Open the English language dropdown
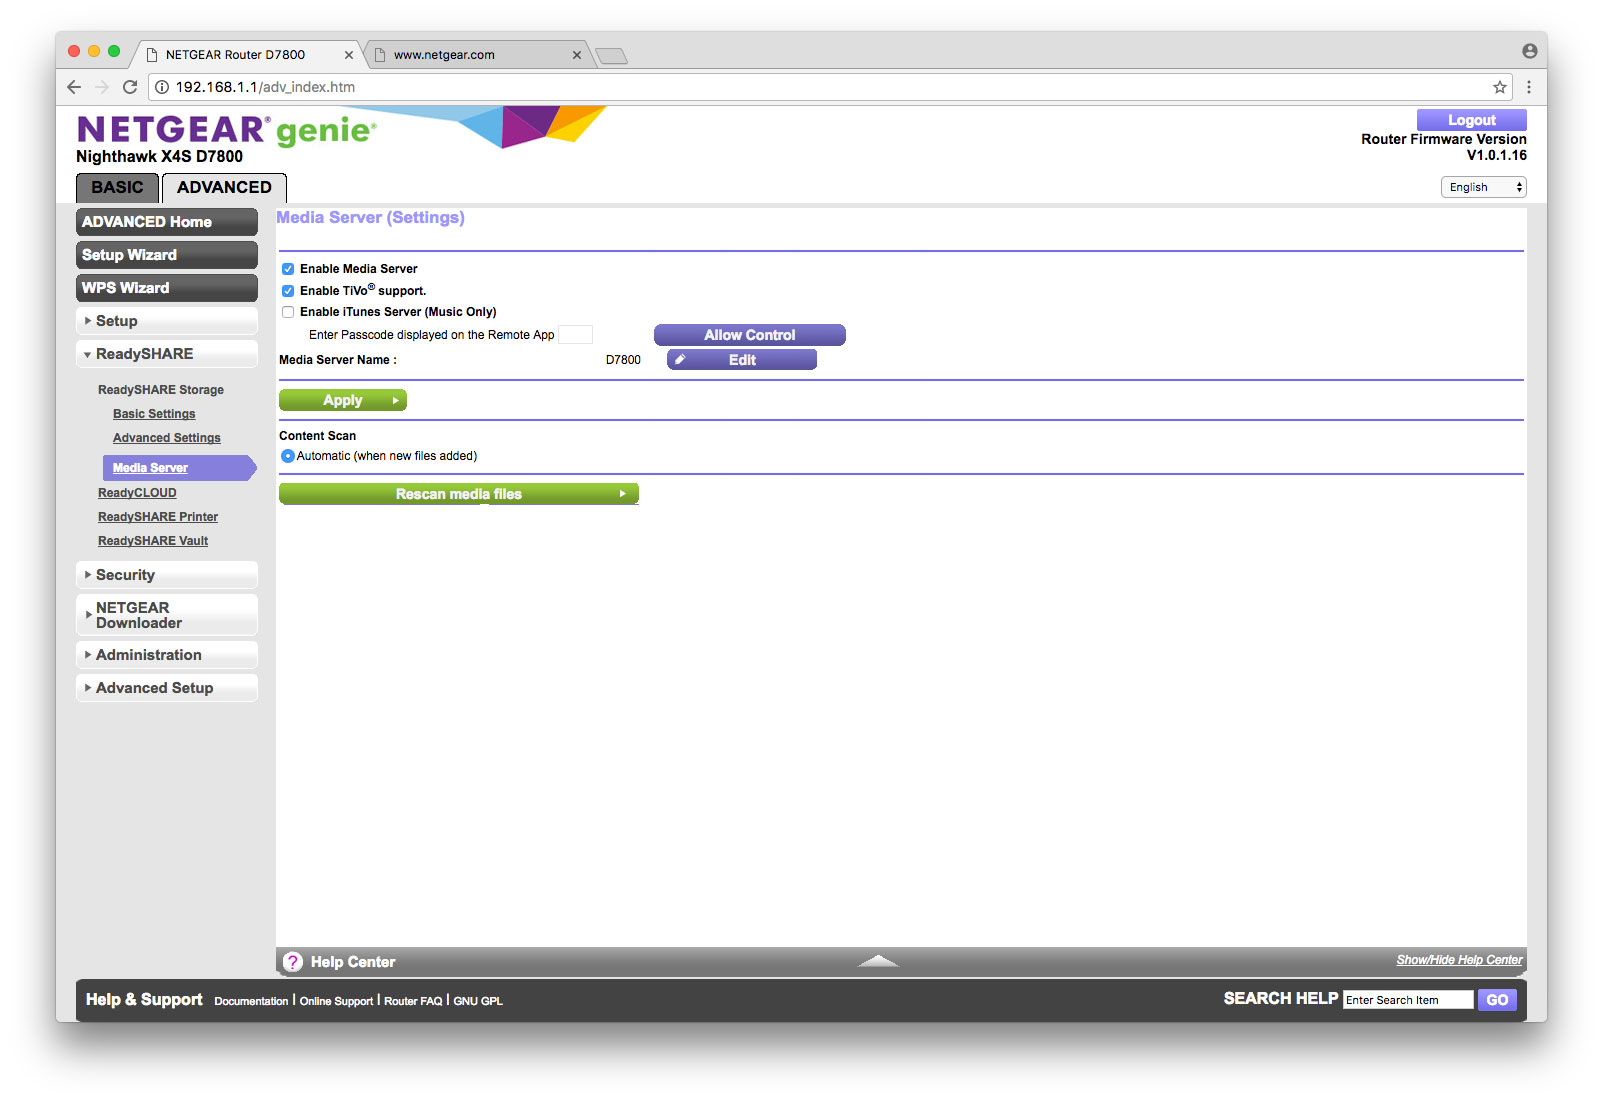The image size is (1603, 1102). point(1483,187)
